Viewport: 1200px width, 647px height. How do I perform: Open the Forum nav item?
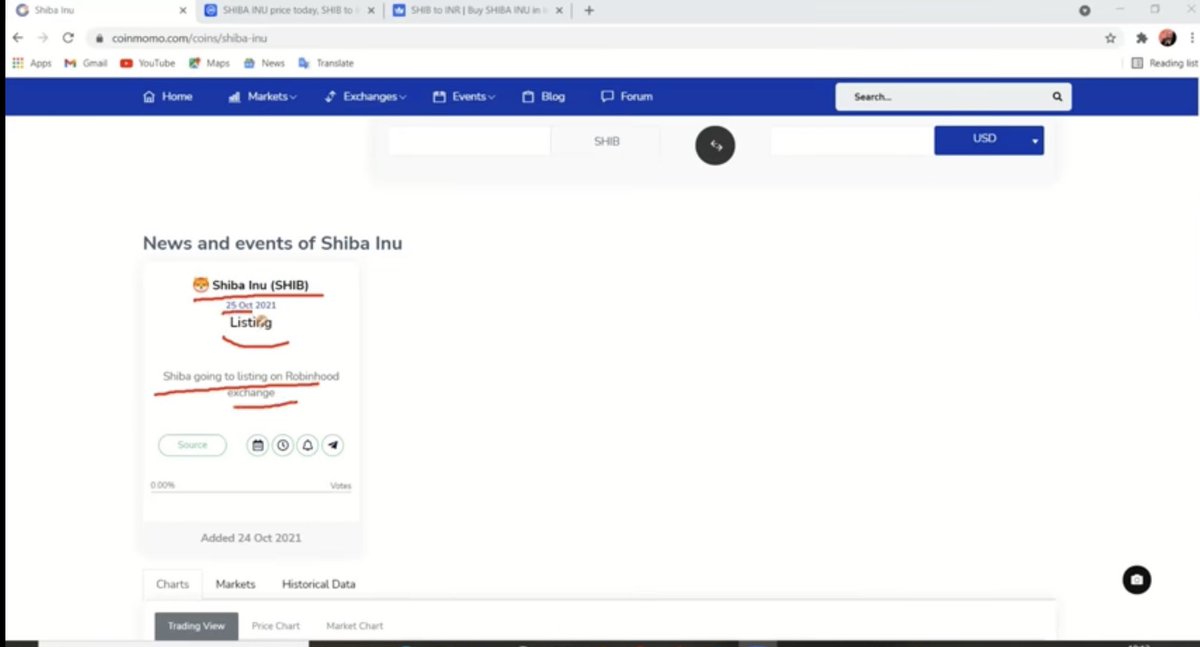[x=627, y=97]
